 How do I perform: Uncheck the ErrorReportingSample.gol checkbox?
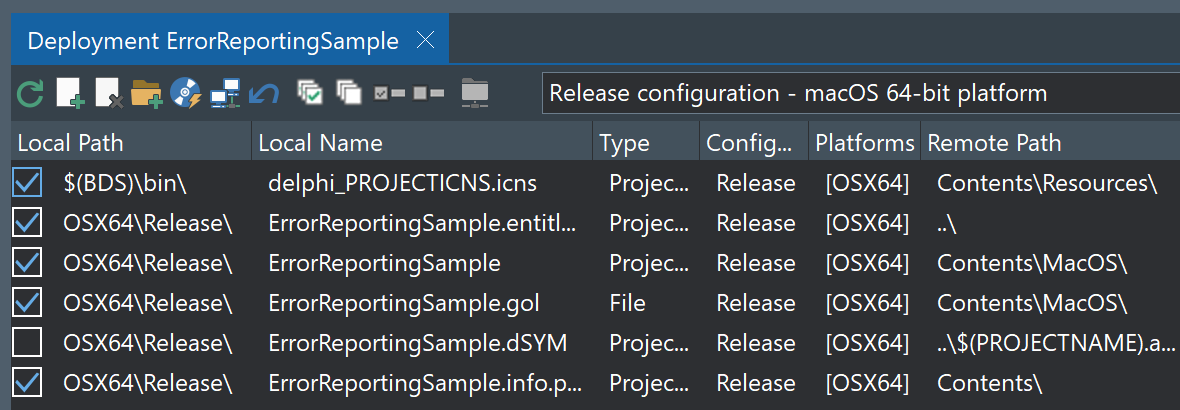point(28,303)
